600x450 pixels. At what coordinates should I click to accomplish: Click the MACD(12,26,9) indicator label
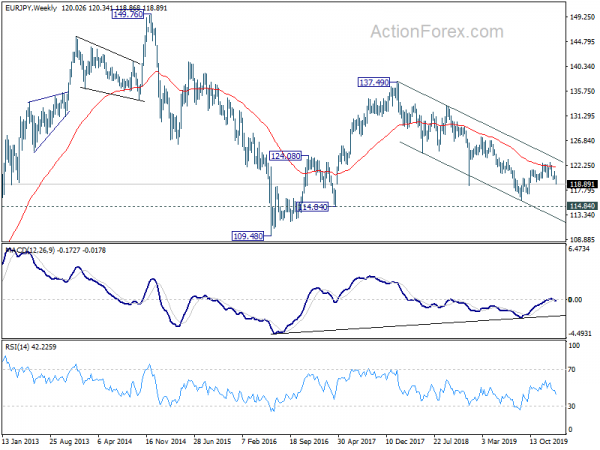point(29,250)
